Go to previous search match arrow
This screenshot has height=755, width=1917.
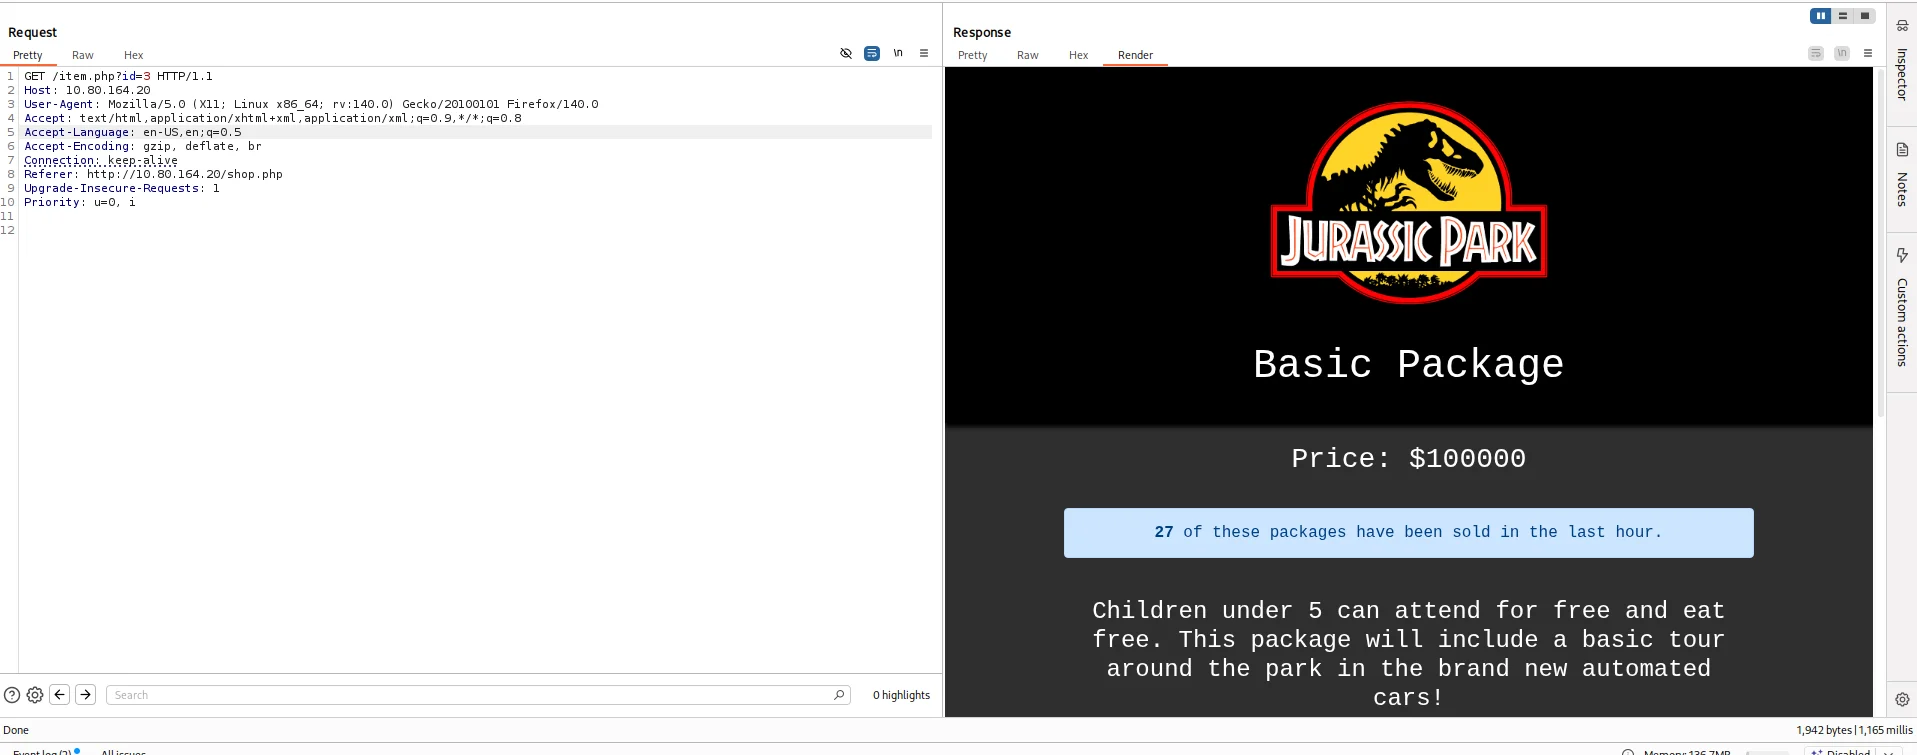[x=60, y=695]
